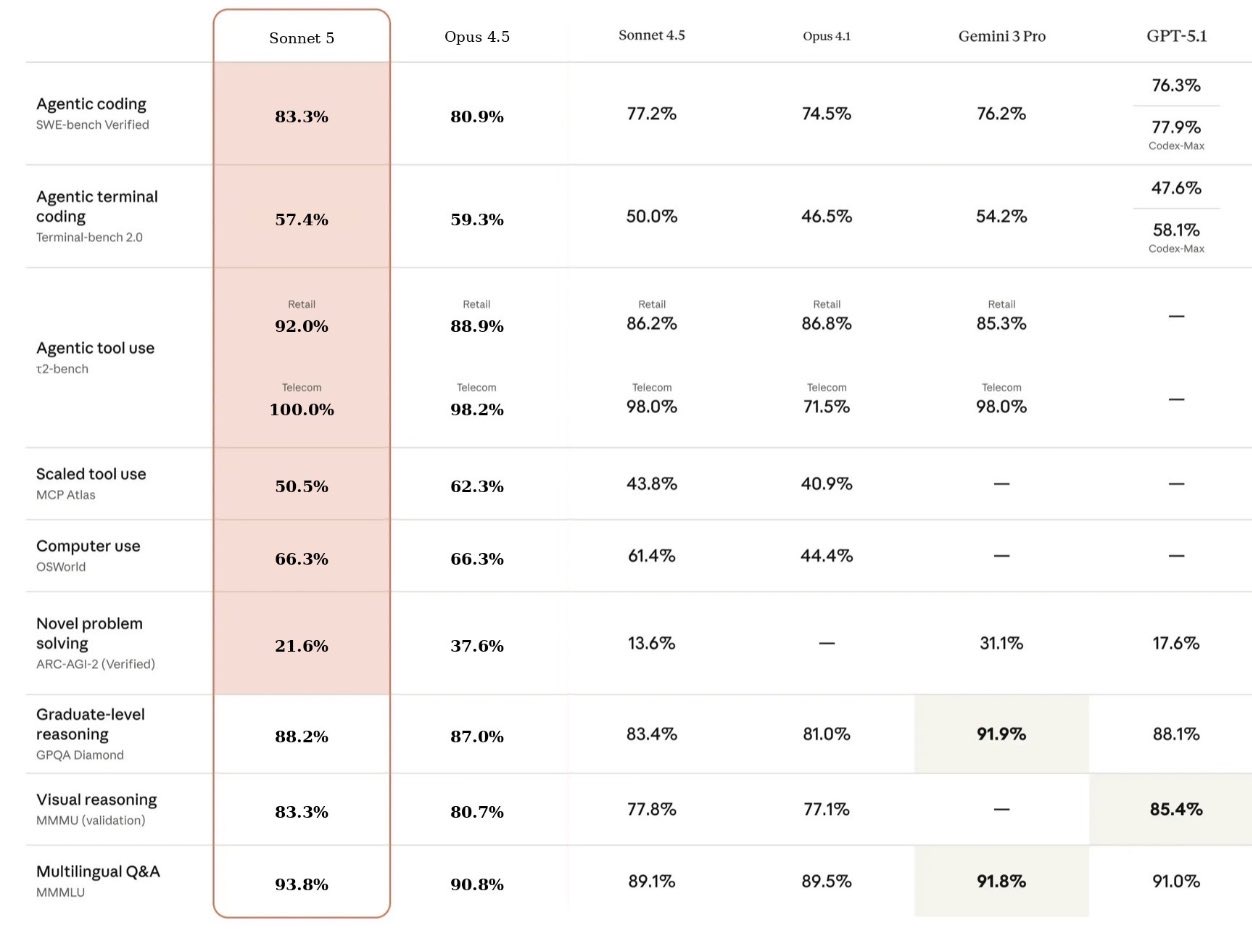Select the Agentic terminal coding row label
The width and height of the screenshot is (1252, 940).
click(97, 206)
